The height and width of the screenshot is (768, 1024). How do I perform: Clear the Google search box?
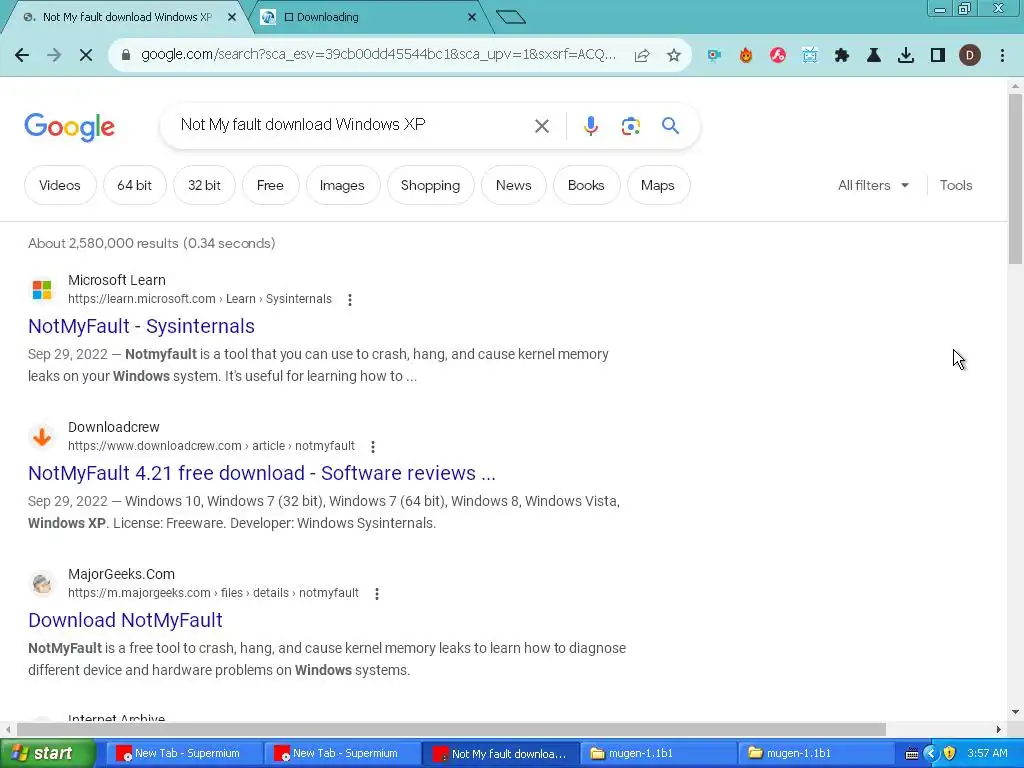click(x=542, y=125)
